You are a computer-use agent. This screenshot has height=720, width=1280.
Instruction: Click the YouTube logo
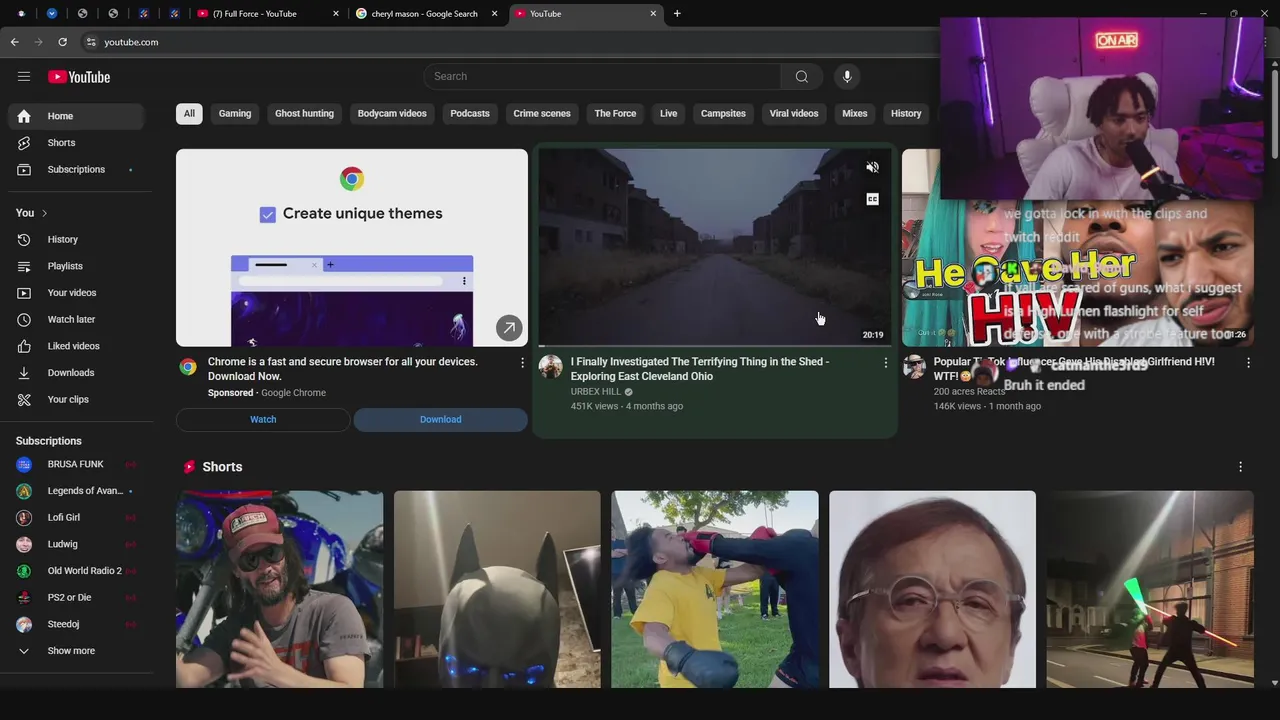coord(79,77)
